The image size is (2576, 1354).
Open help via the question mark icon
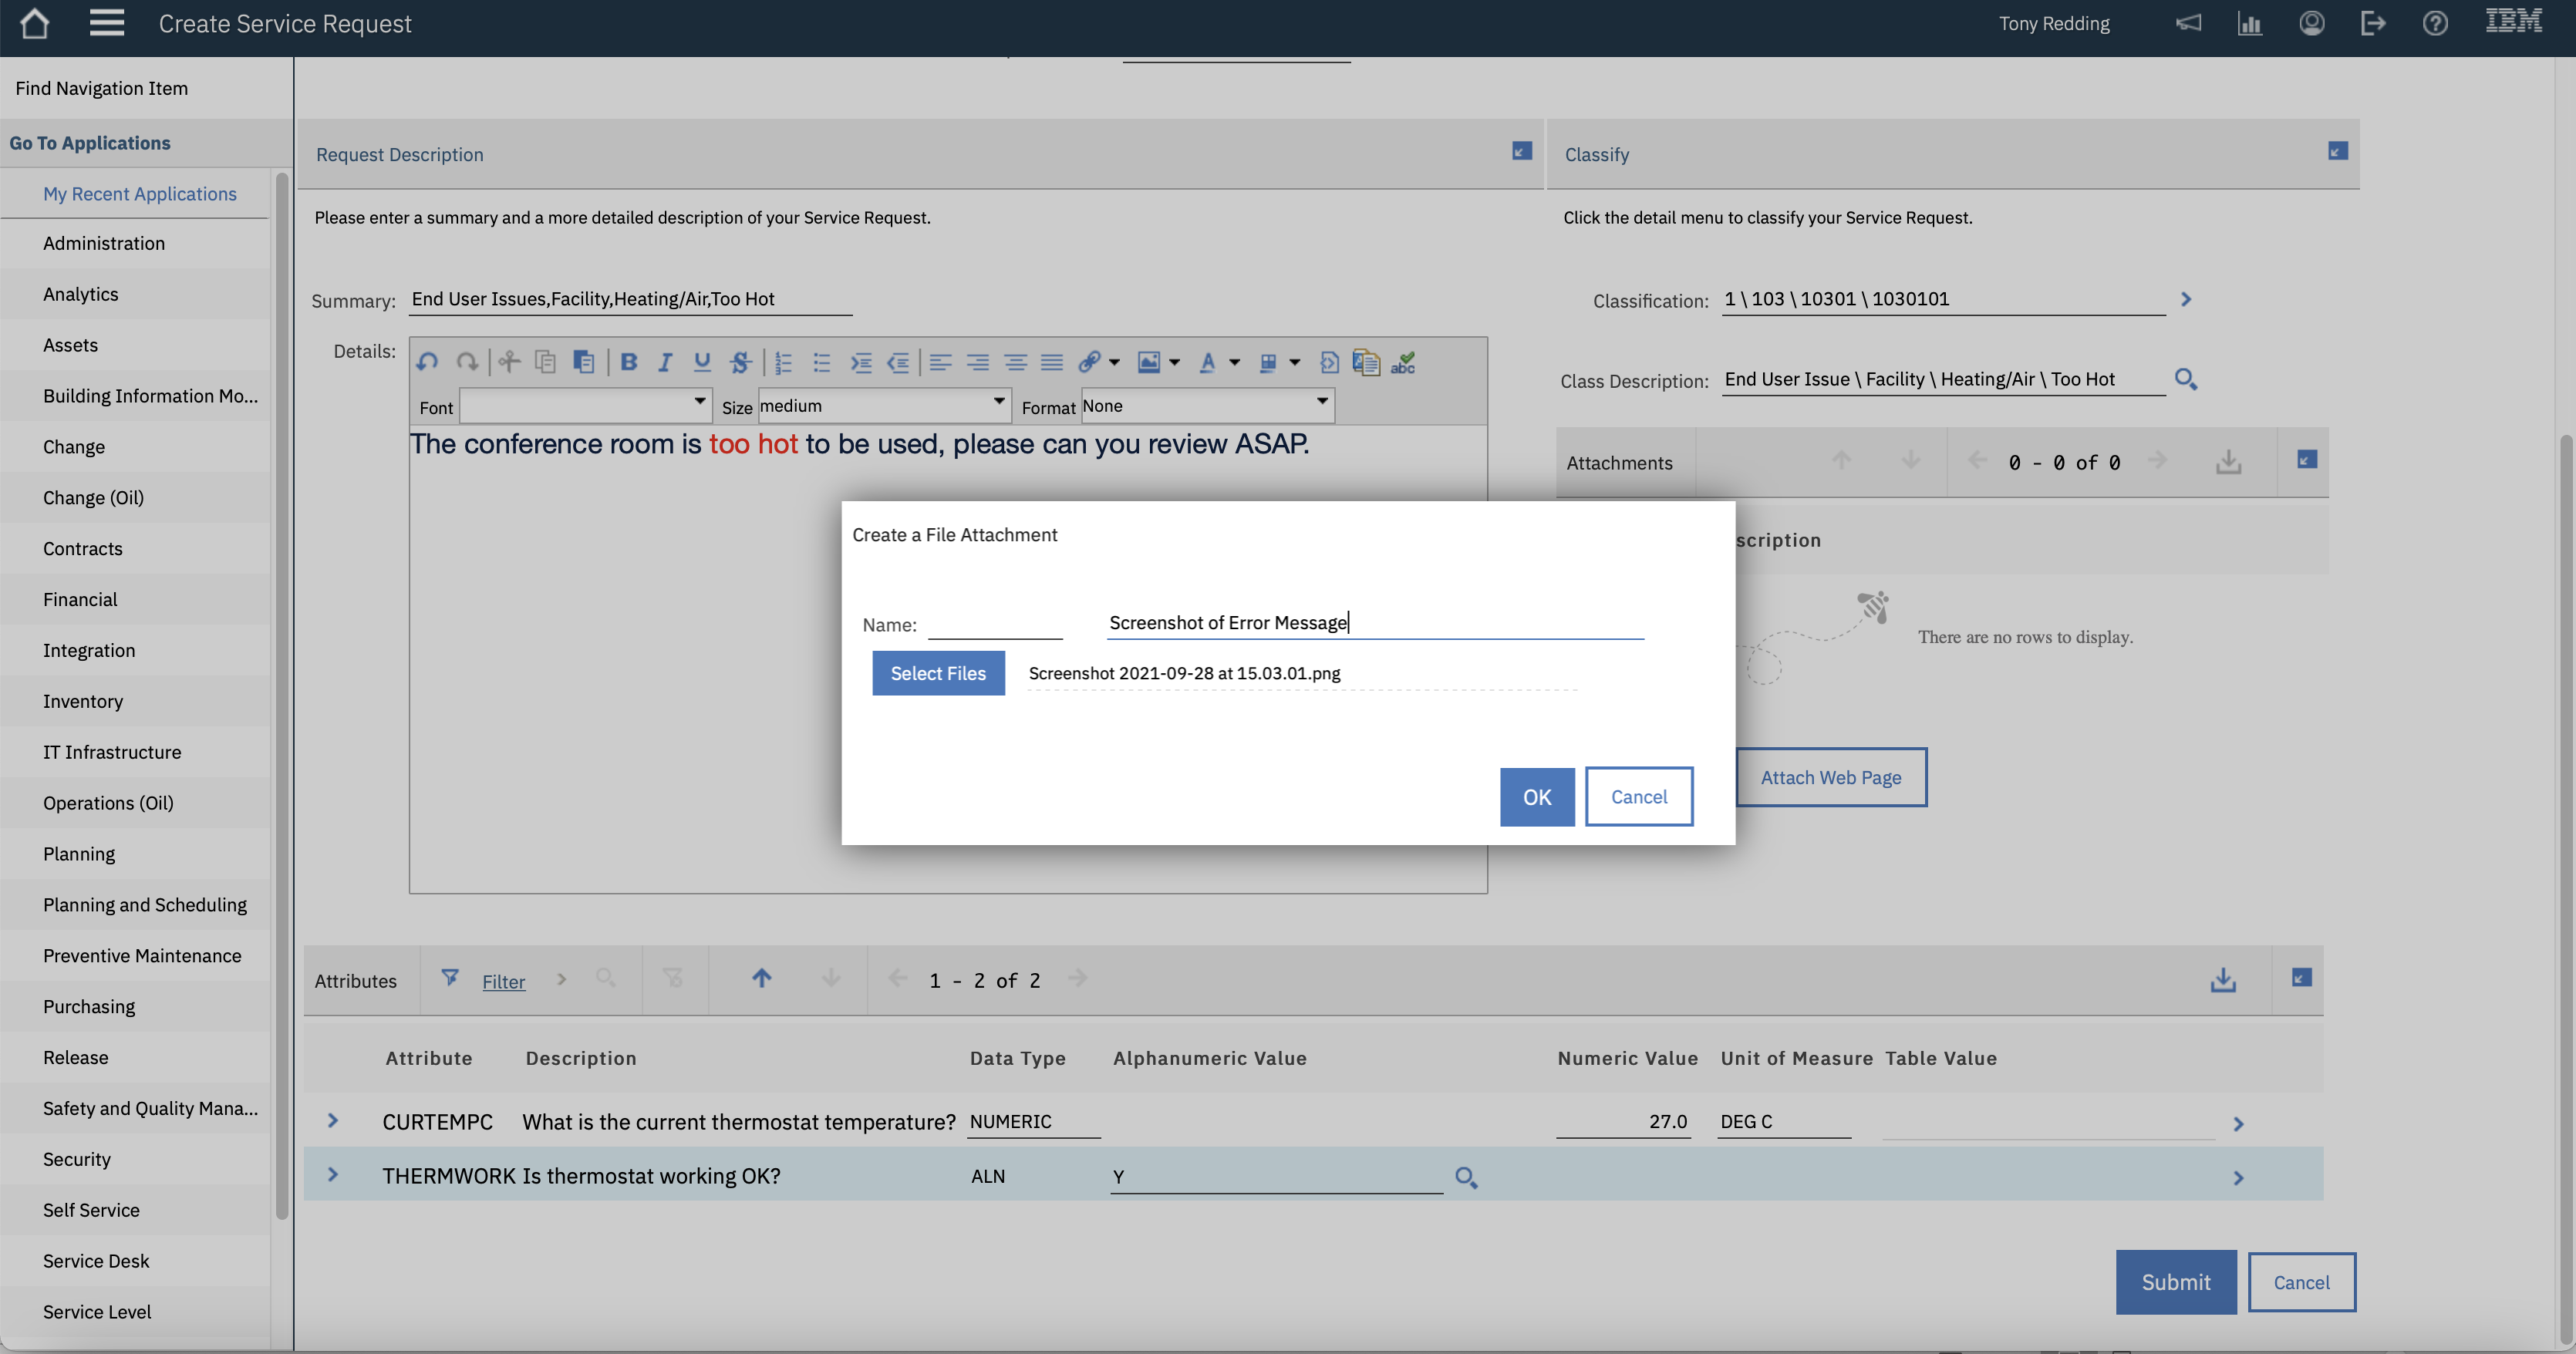click(x=2436, y=23)
